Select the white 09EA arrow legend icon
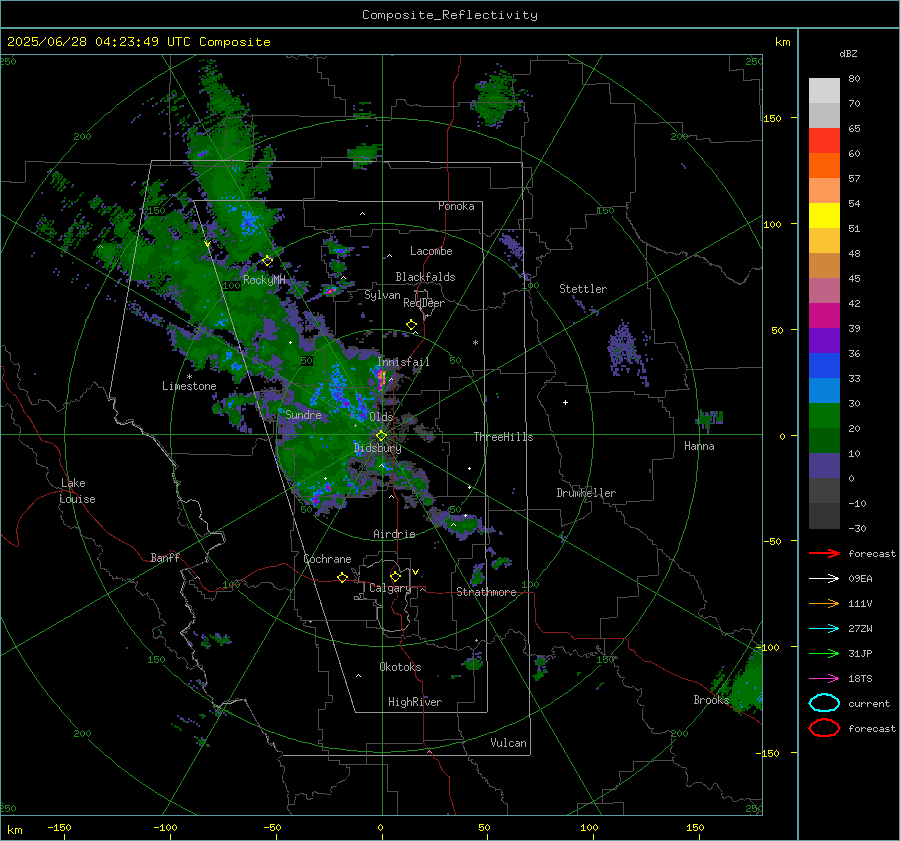Image resolution: width=900 pixels, height=841 pixels. [824, 579]
